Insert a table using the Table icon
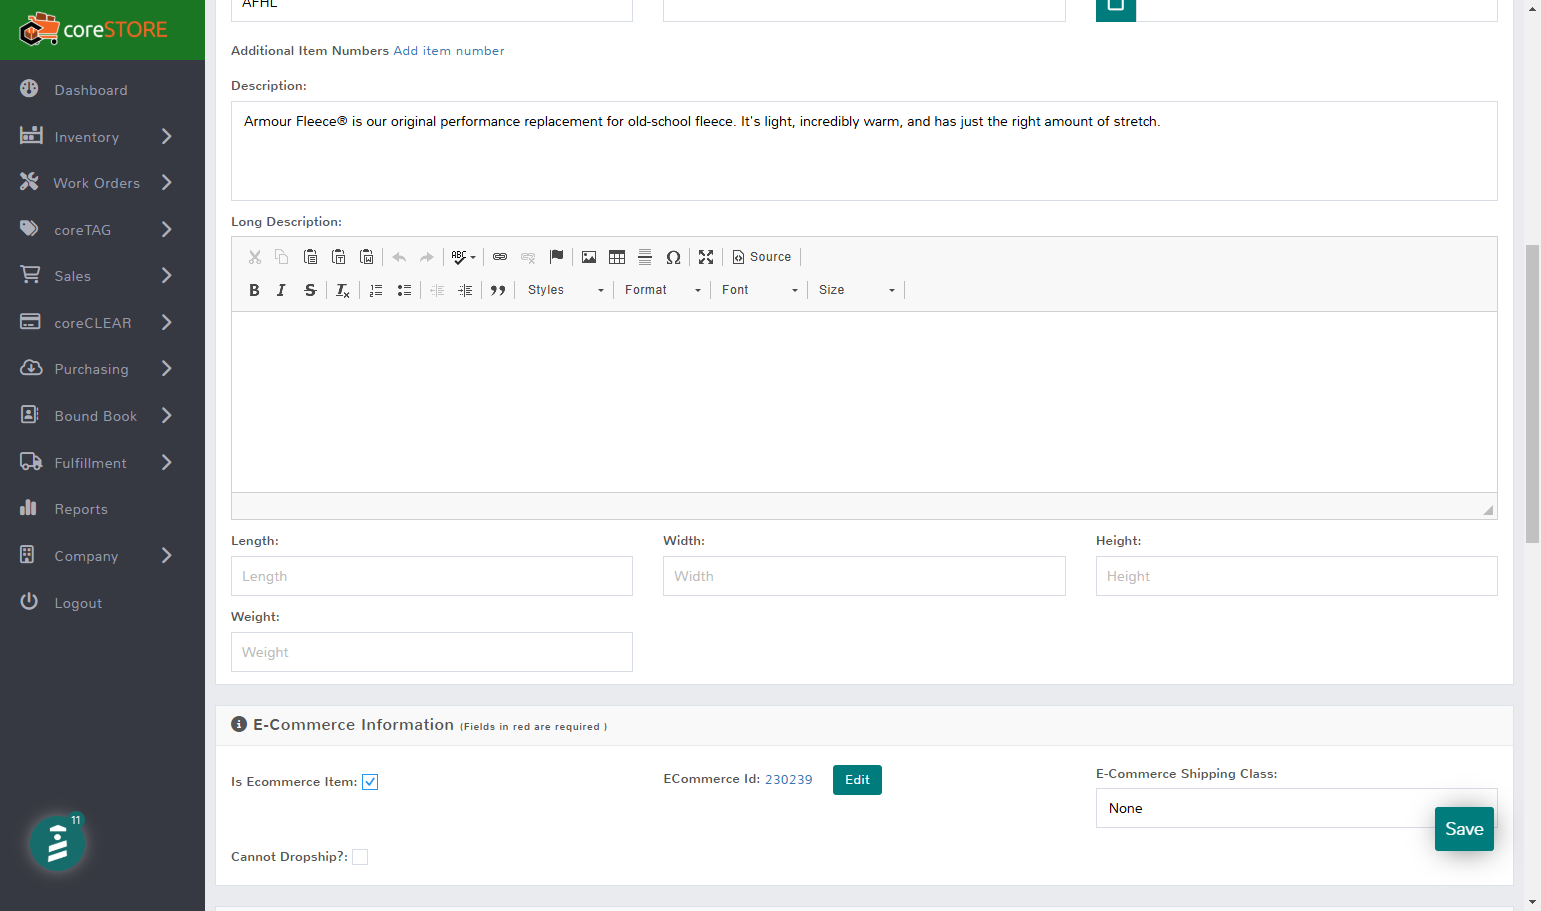This screenshot has width=1541, height=911. pyautogui.click(x=617, y=257)
